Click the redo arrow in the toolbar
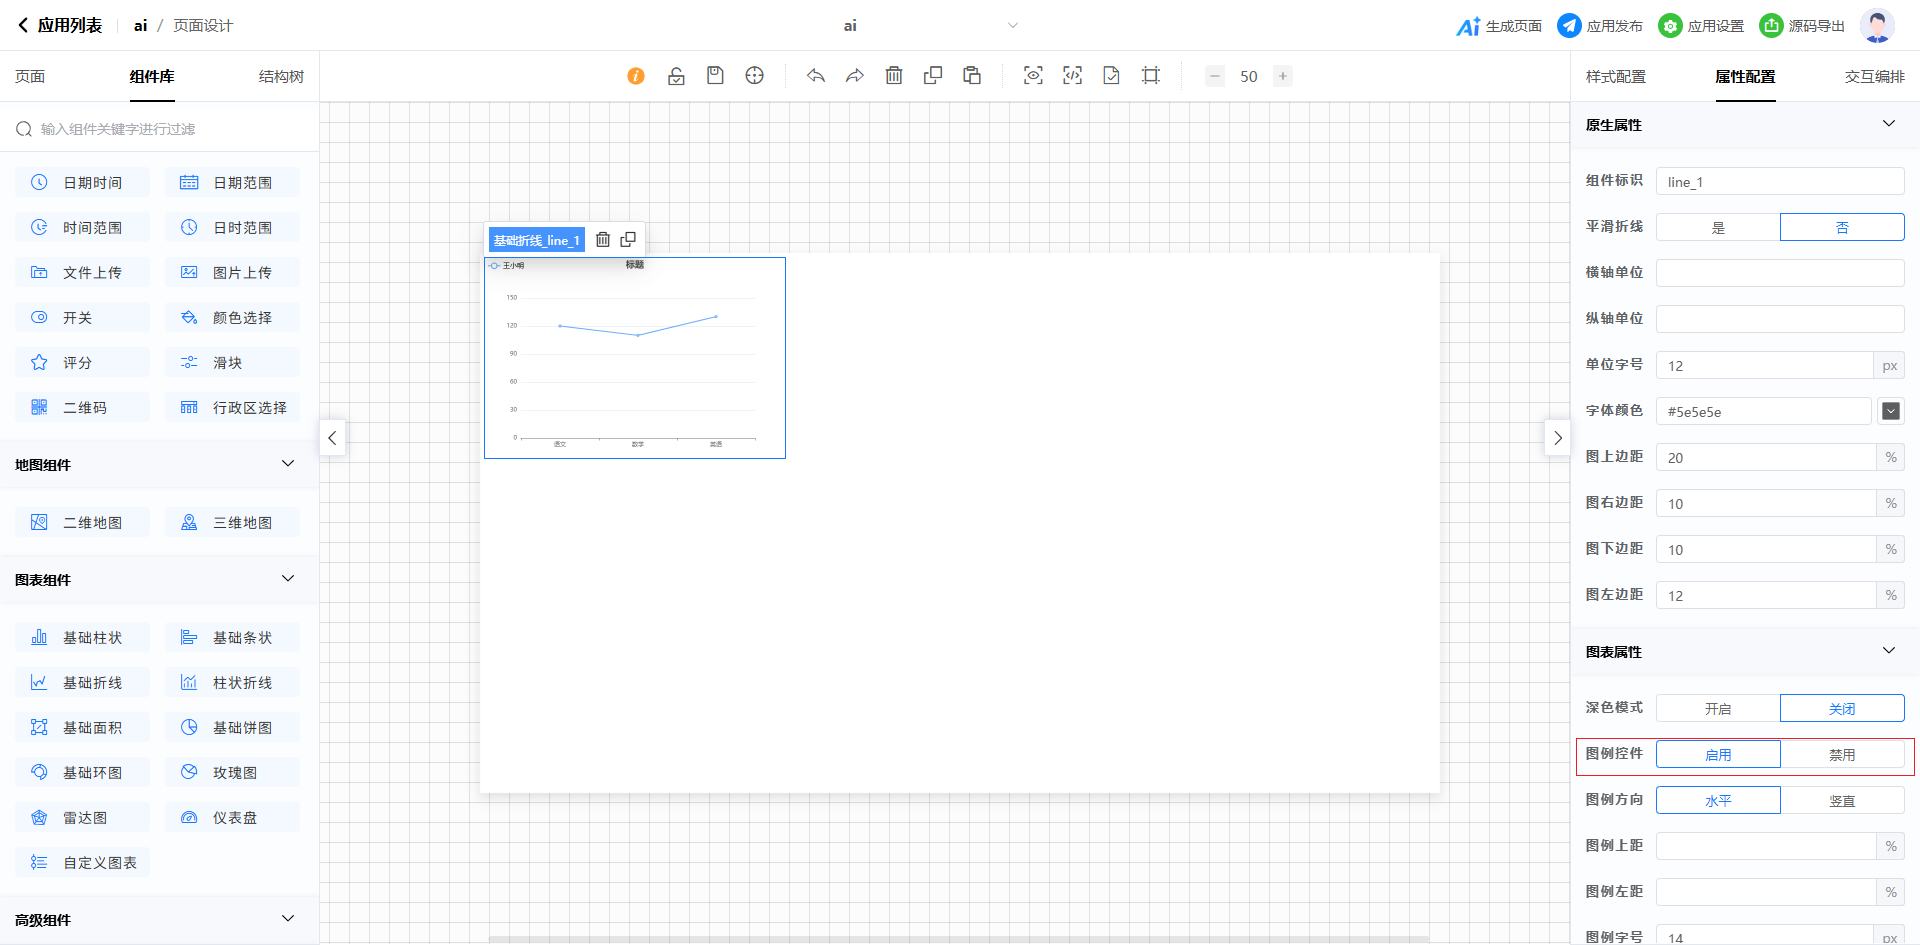Image resolution: width=1920 pixels, height=945 pixels. [x=855, y=76]
